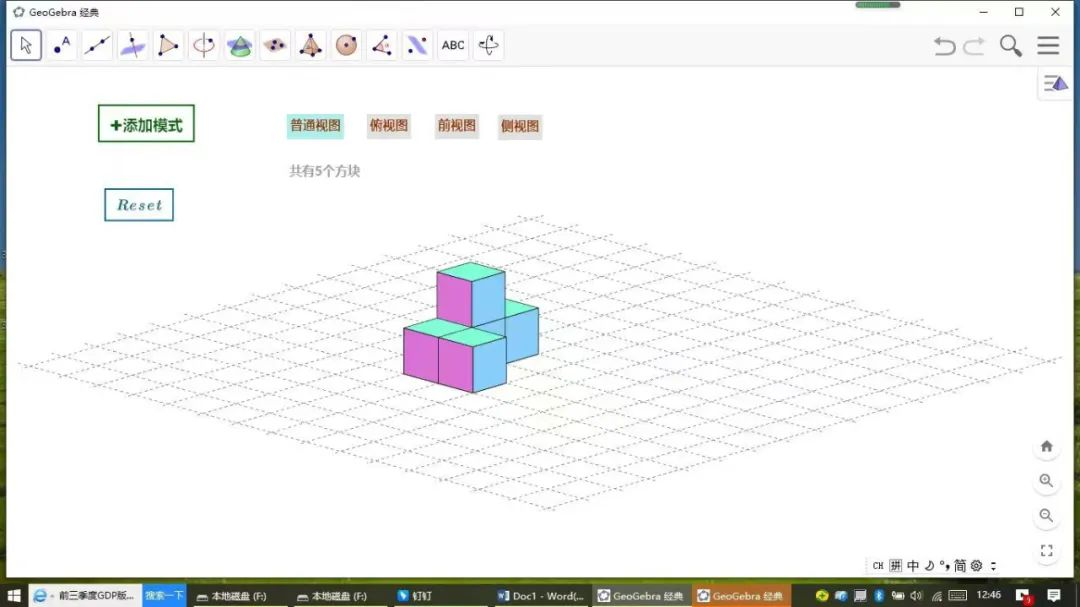Click the 添加模式 button
This screenshot has width=1080, height=607.
click(146, 125)
